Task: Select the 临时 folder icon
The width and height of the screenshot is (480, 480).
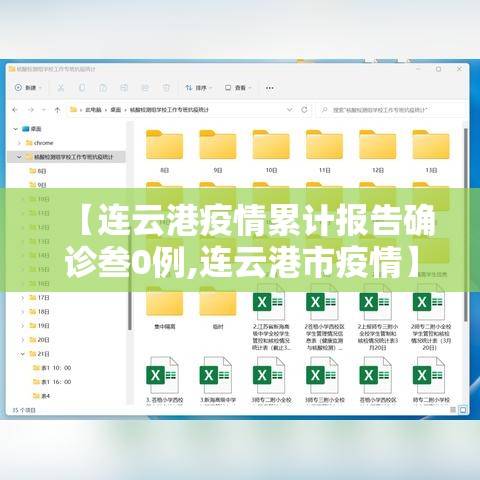Action: click(218, 301)
